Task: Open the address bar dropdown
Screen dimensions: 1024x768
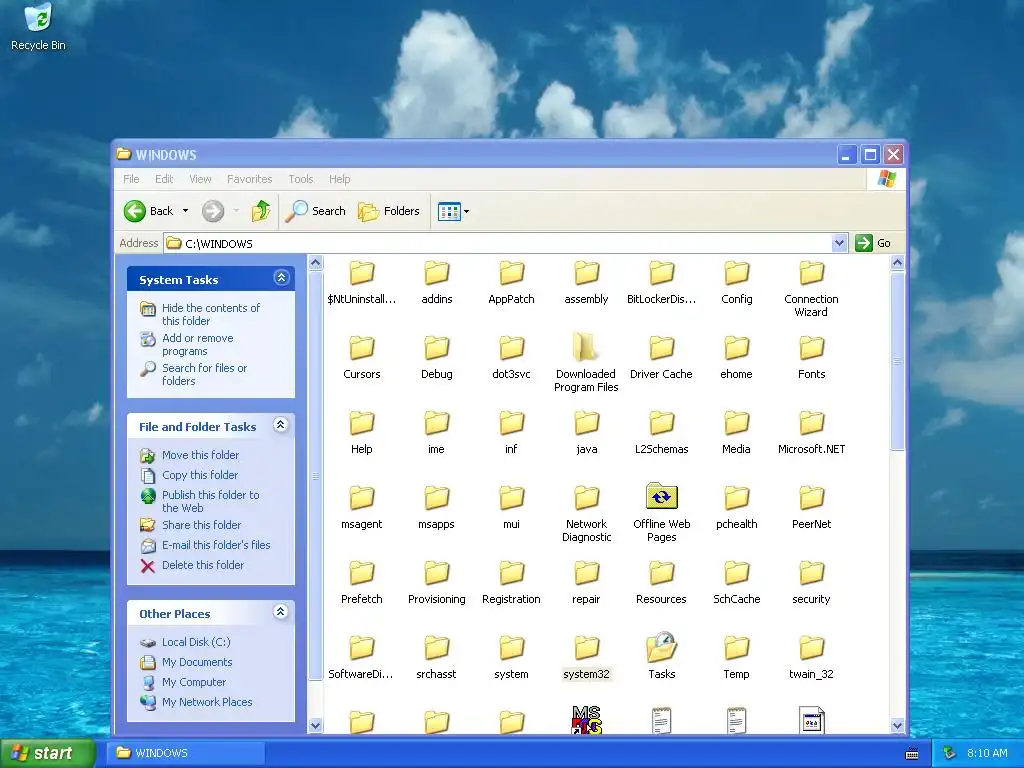Action: [839, 243]
